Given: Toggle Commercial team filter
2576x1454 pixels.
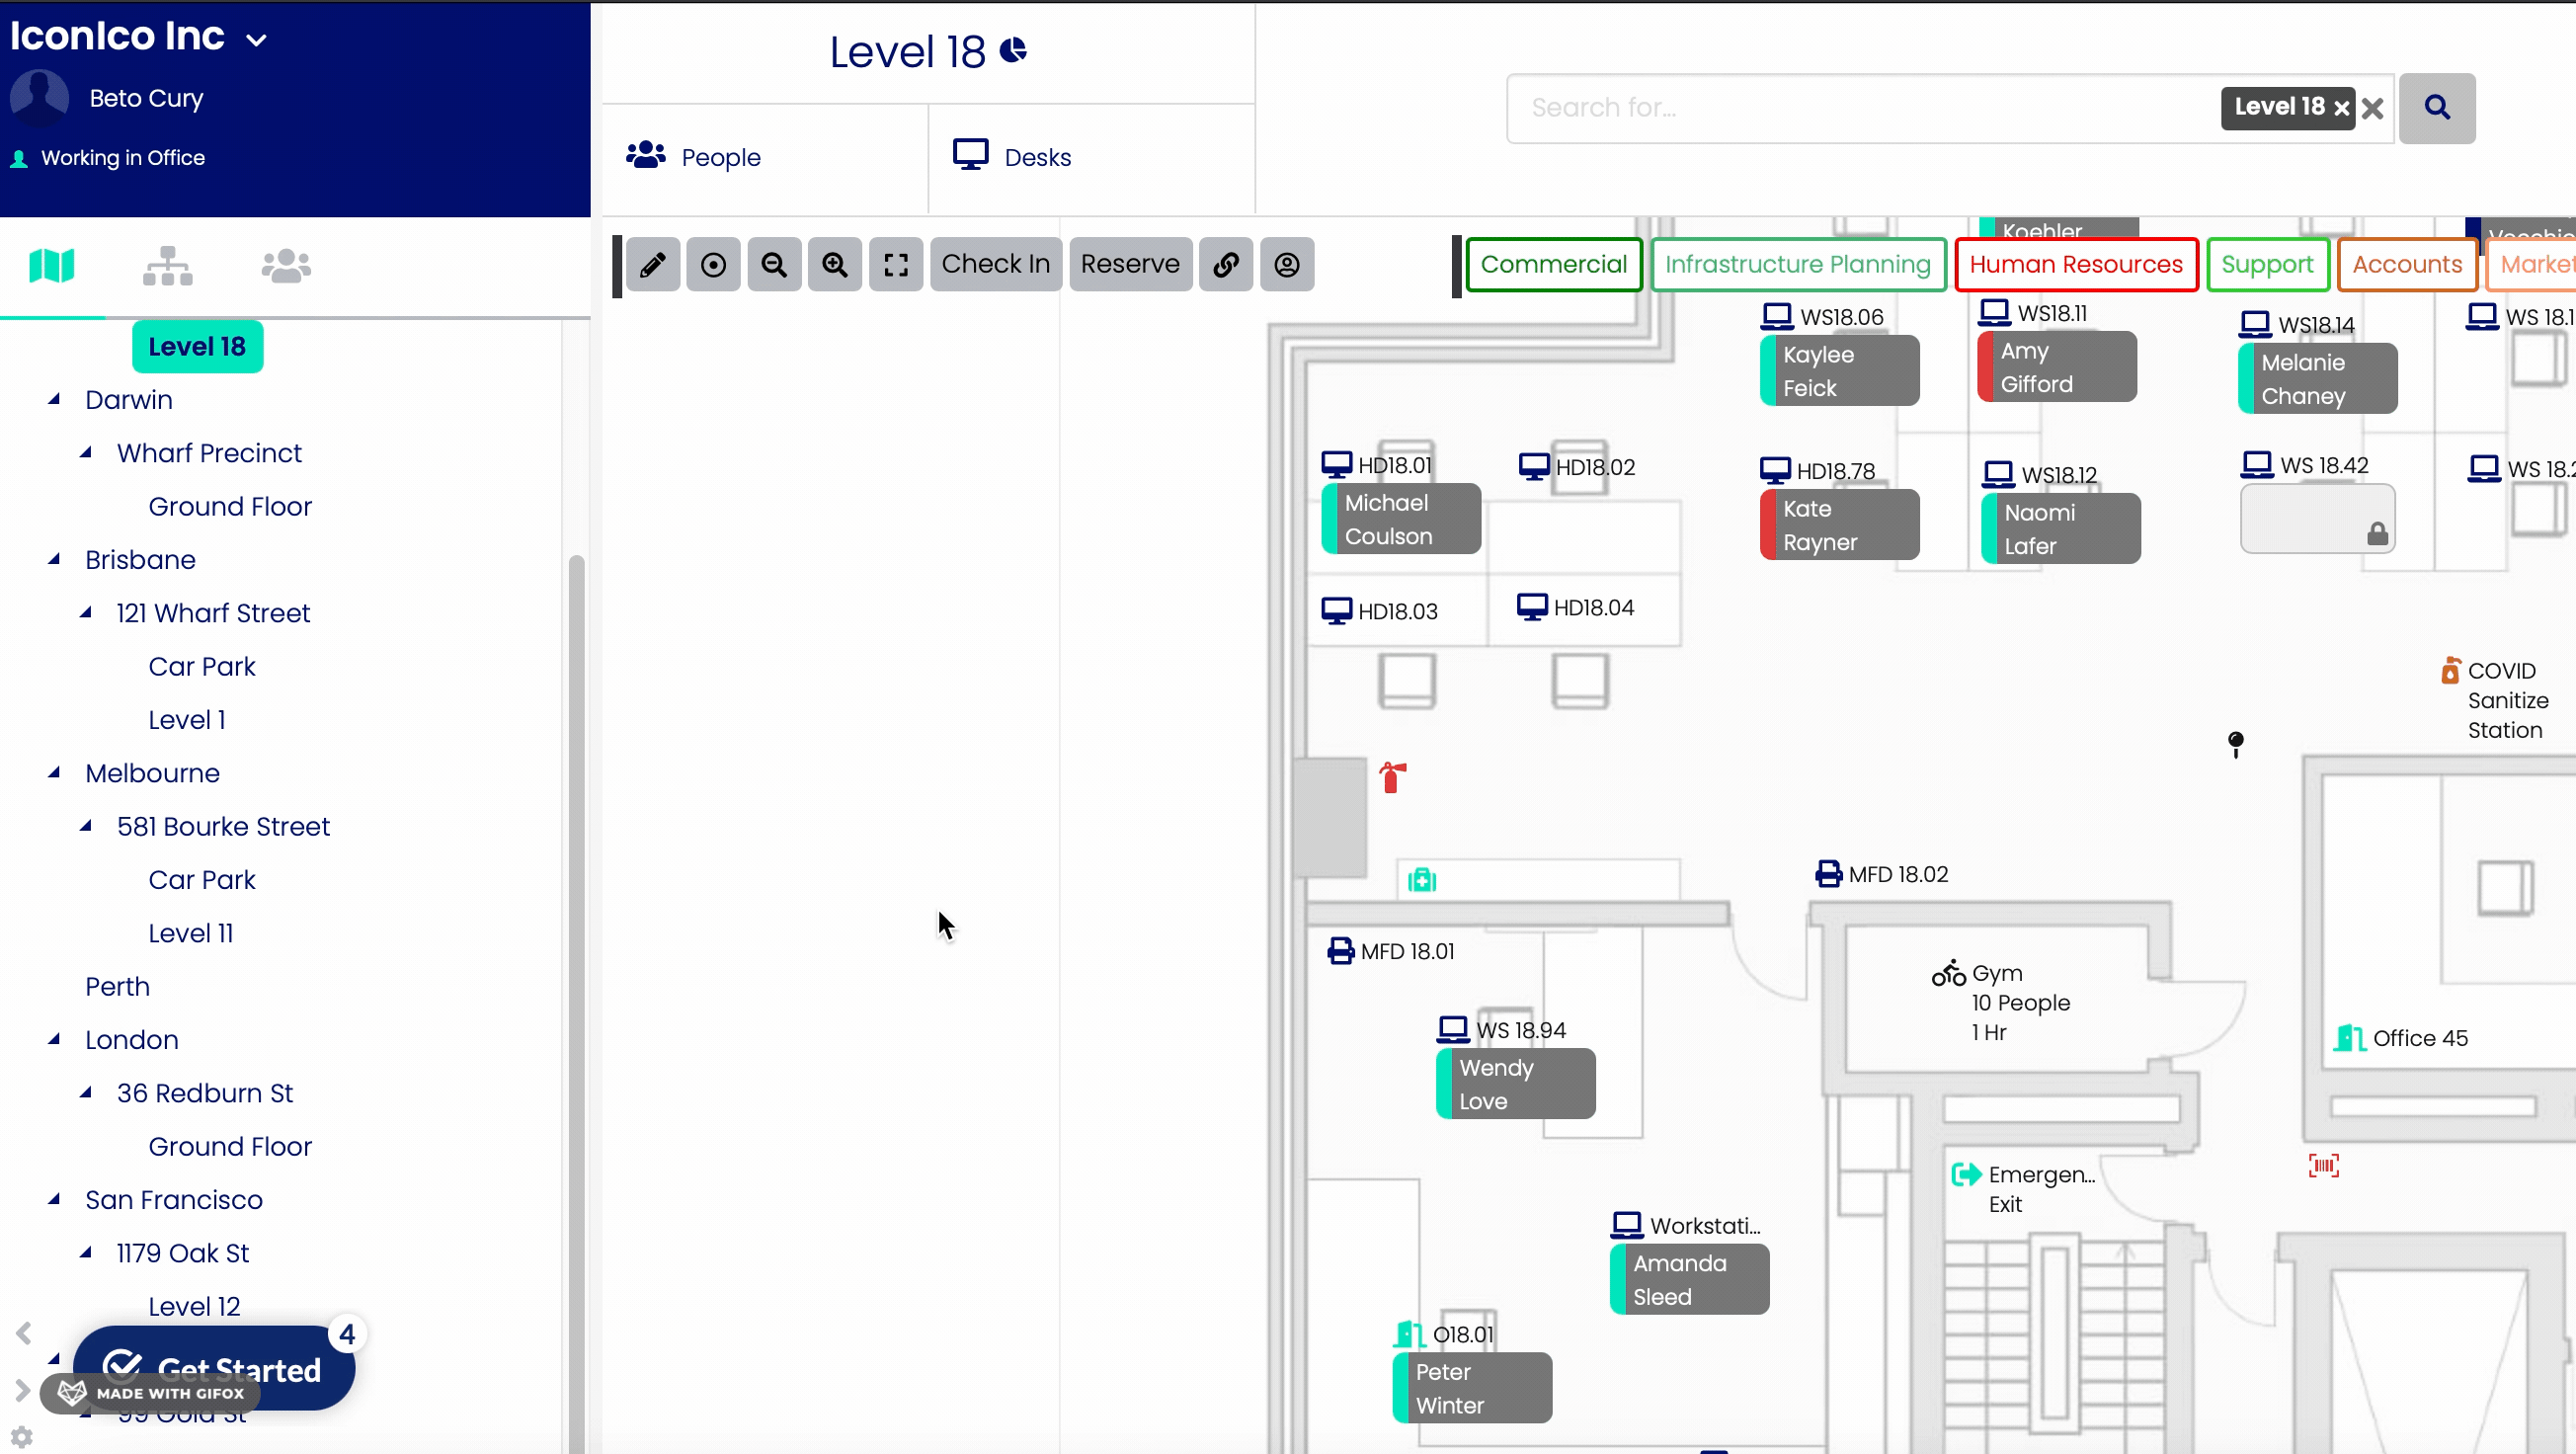Looking at the screenshot, I should click(x=1554, y=264).
